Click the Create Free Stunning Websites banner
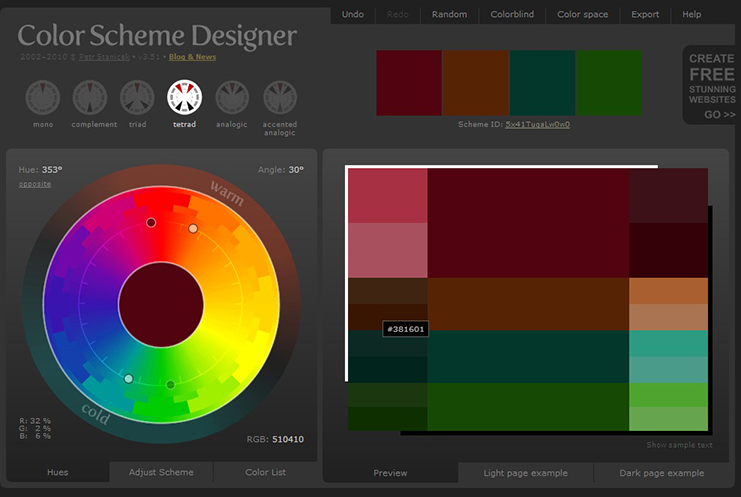The width and height of the screenshot is (741, 497). [x=711, y=87]
